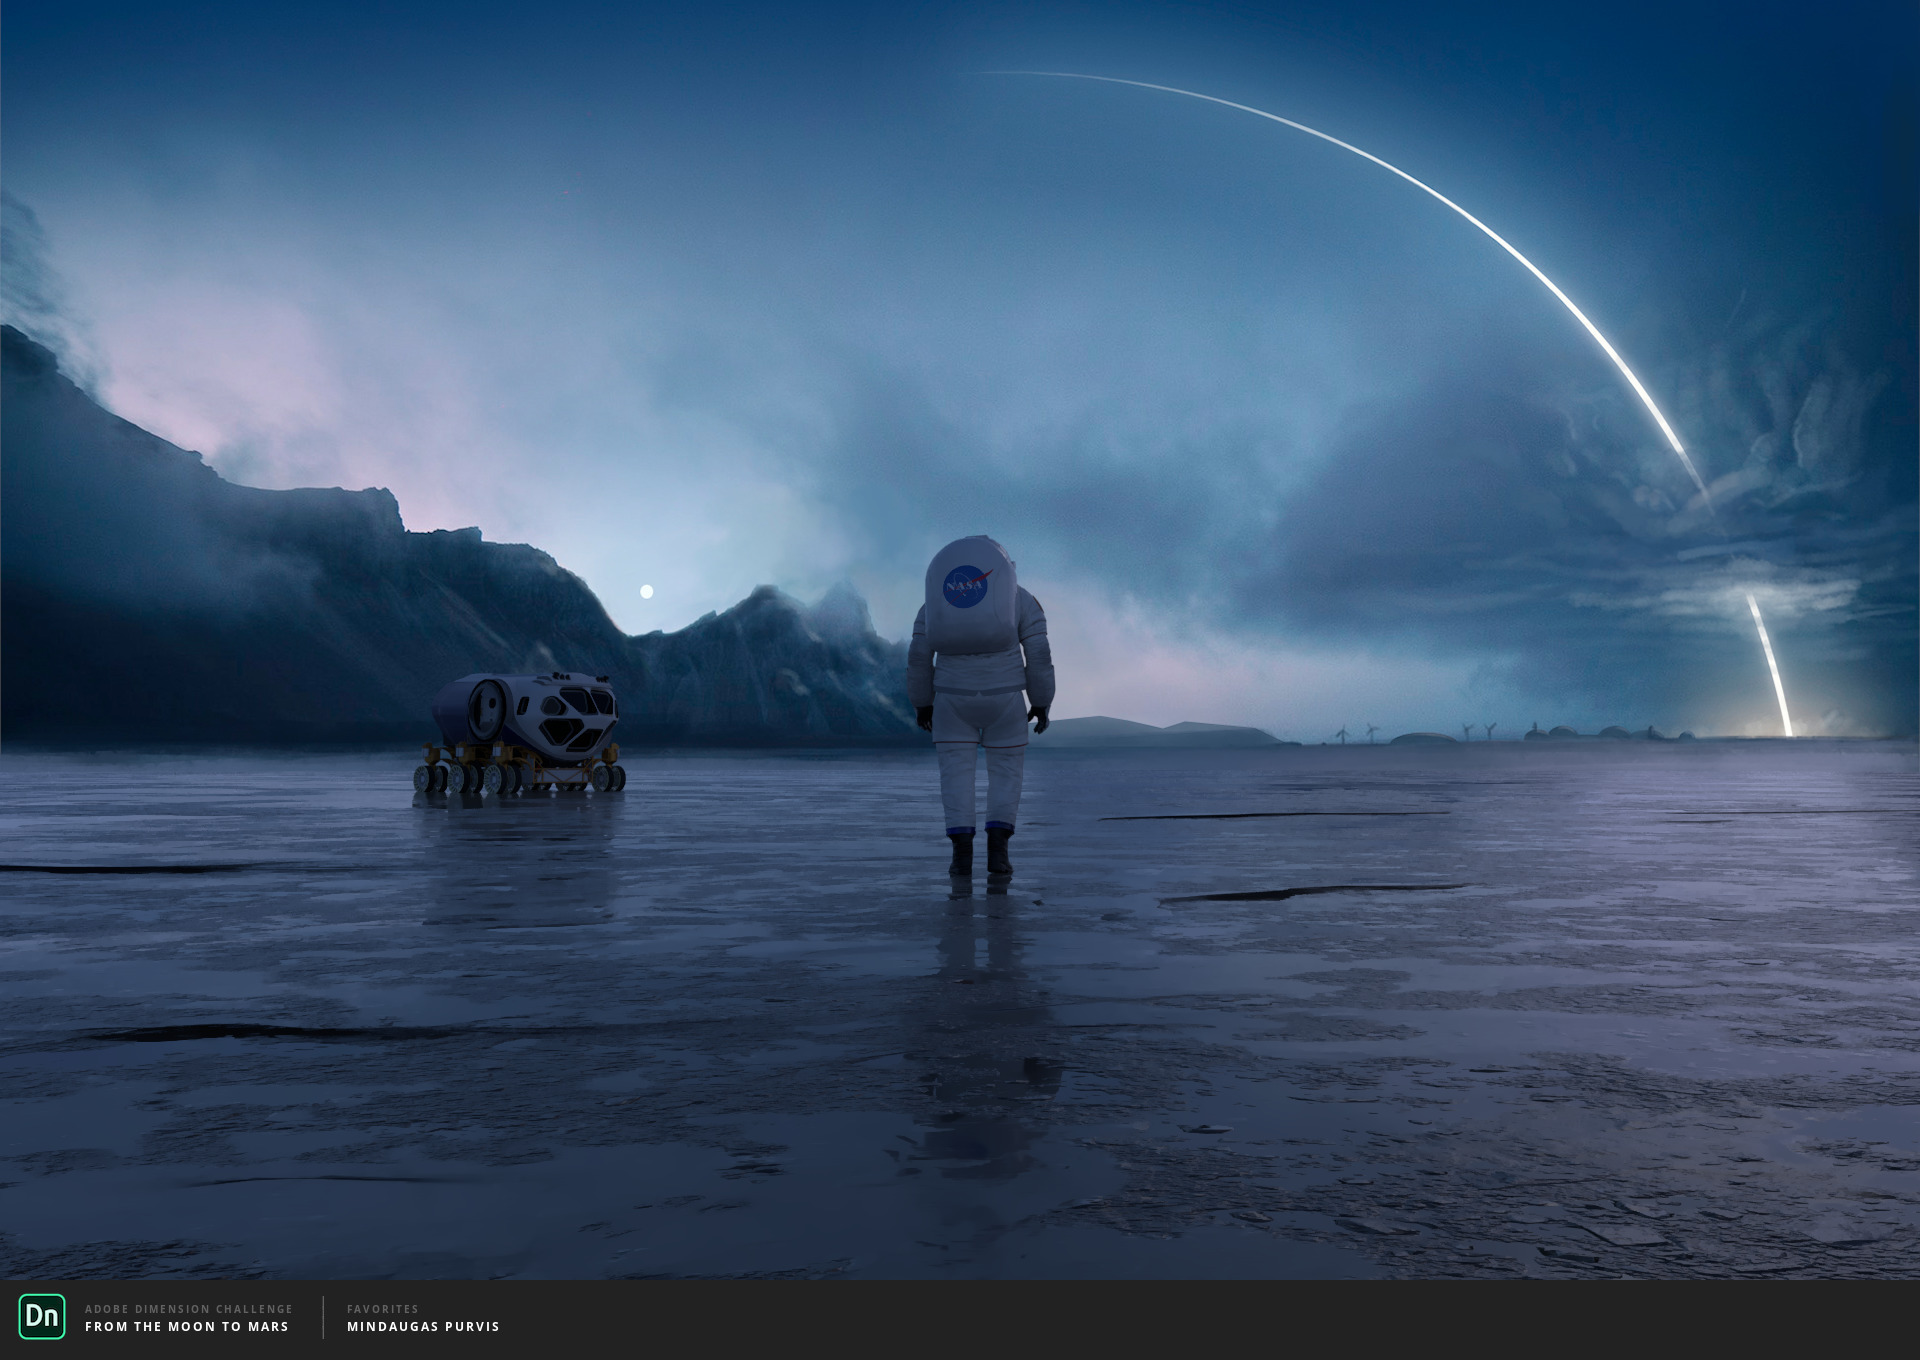1920x1360 pixels.
Task: Click the round hatch on the rover's side
Action: [x=488, y=708]
